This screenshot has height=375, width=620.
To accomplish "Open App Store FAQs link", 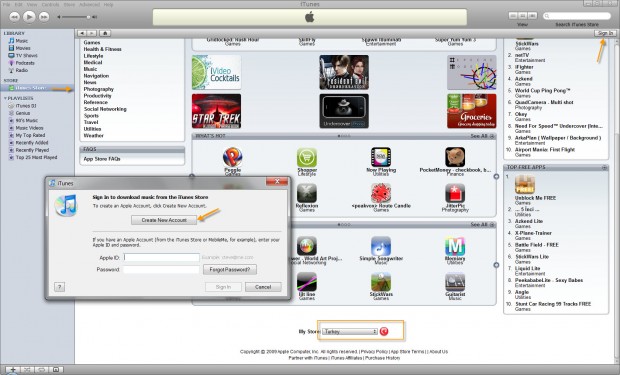I will pyautogui.click(x=102, y=159).
